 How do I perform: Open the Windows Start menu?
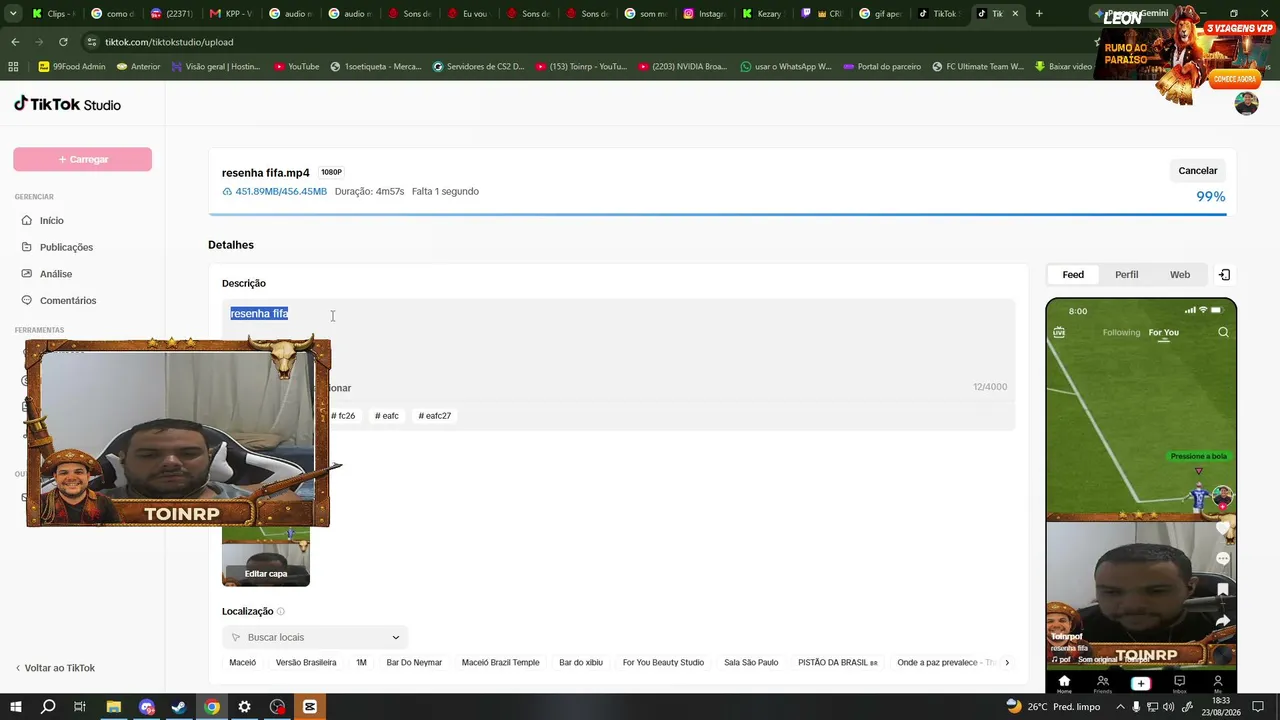15,707
